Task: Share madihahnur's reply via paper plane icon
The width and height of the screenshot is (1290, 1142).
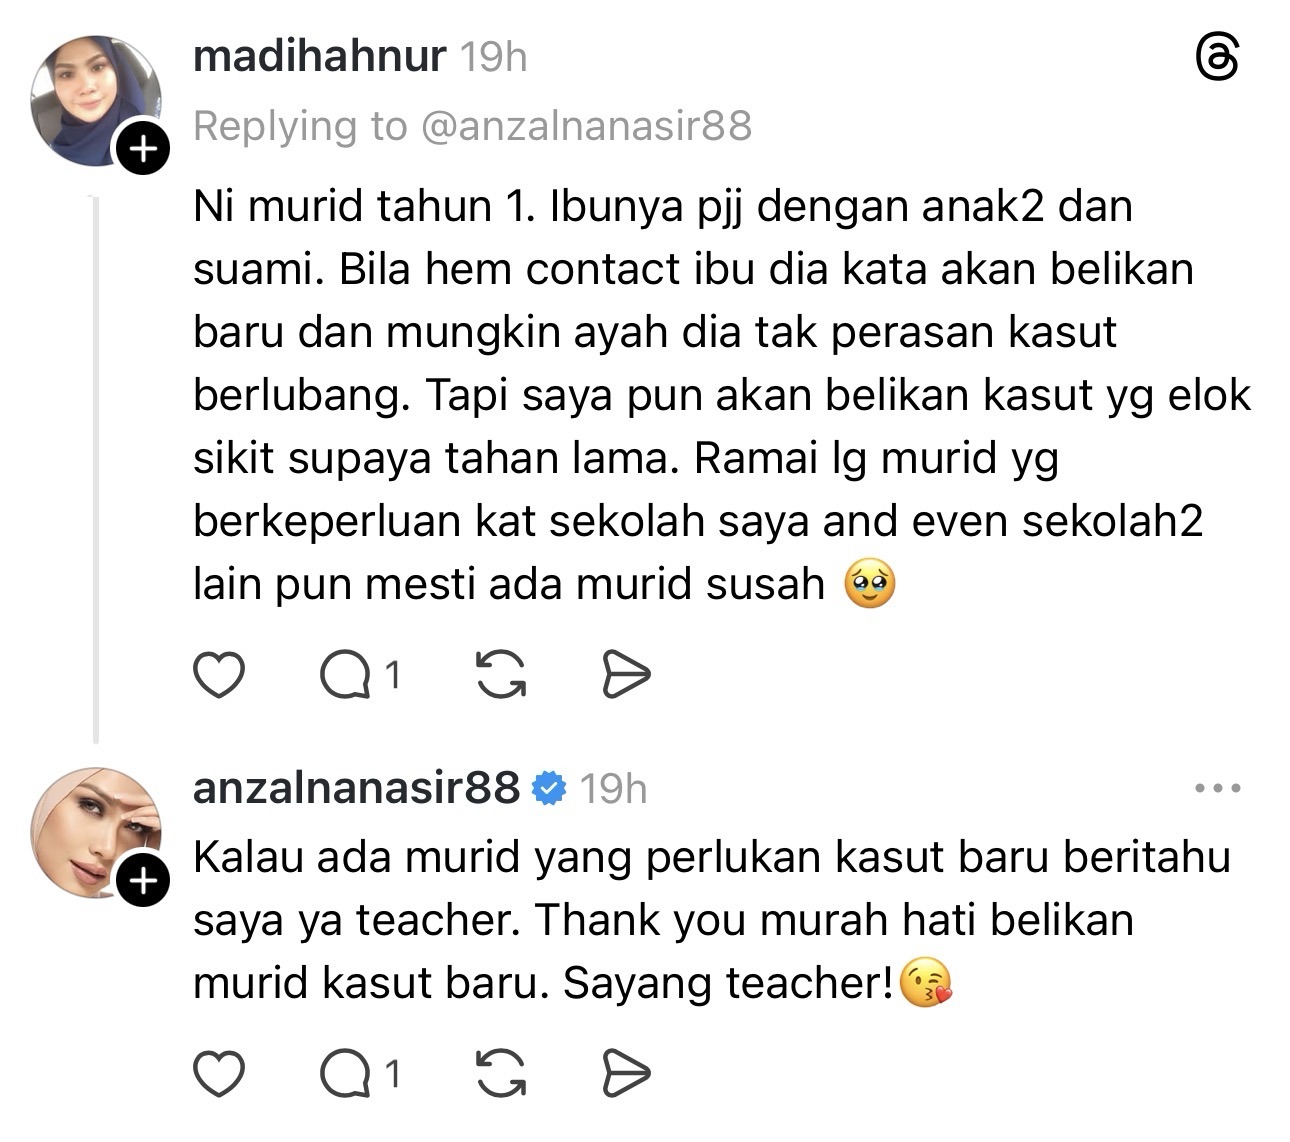Action: click(x=626, y=675)
